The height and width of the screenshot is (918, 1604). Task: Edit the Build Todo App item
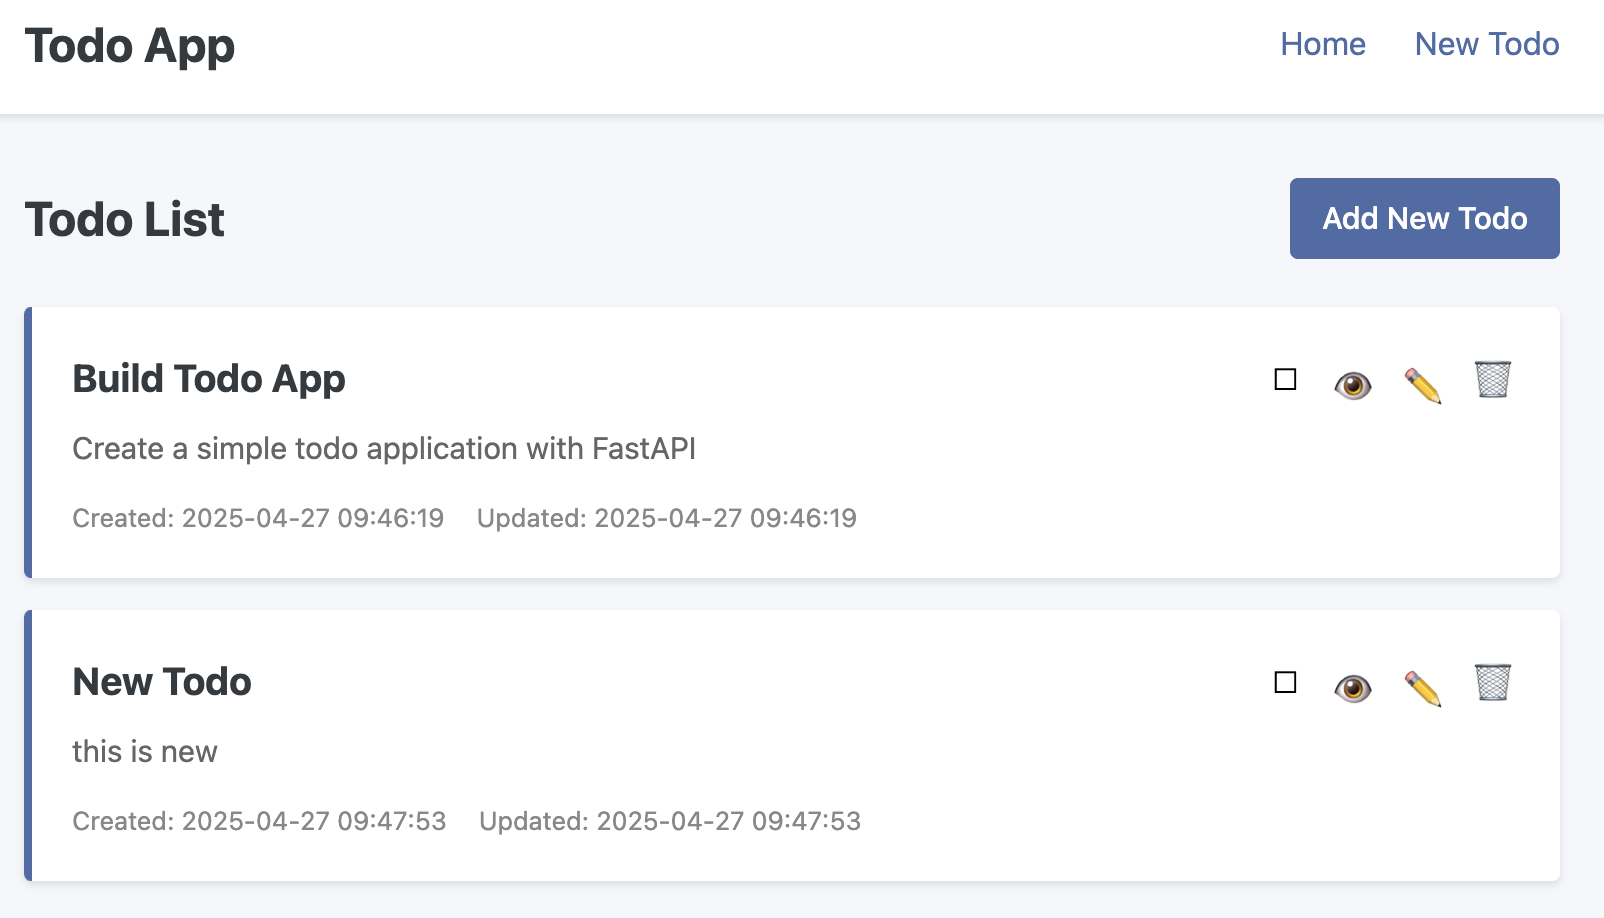1423,384
